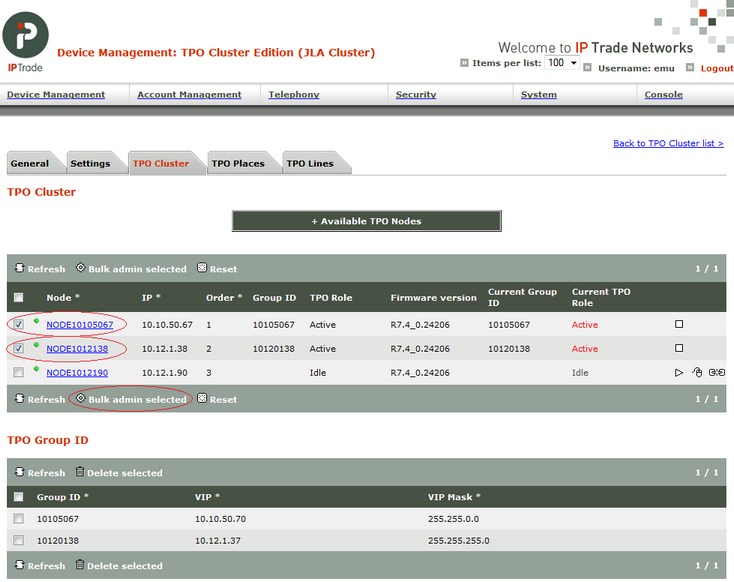The height and width of the screenshot is (582, 734).
Task: Uncheck the NODE10105067 row checkbox
Action: pyautogui.click(x=18, y=324)
